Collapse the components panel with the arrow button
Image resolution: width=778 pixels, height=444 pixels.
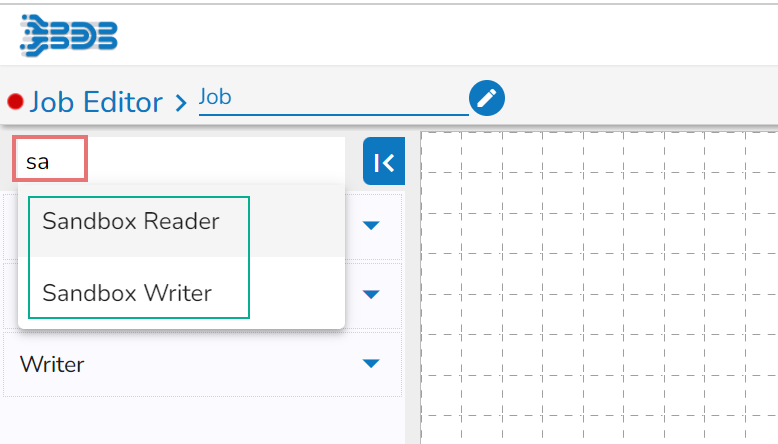pyautogui.click(x=383, y=162)
